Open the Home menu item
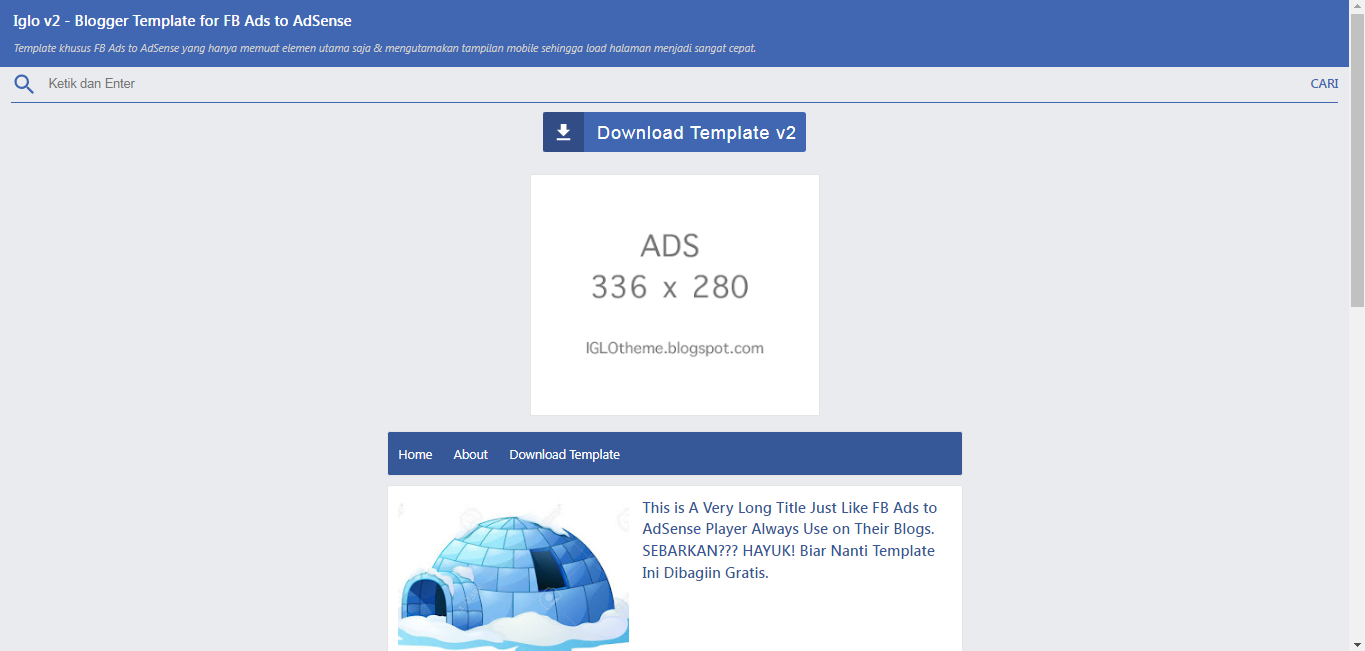 415,454
